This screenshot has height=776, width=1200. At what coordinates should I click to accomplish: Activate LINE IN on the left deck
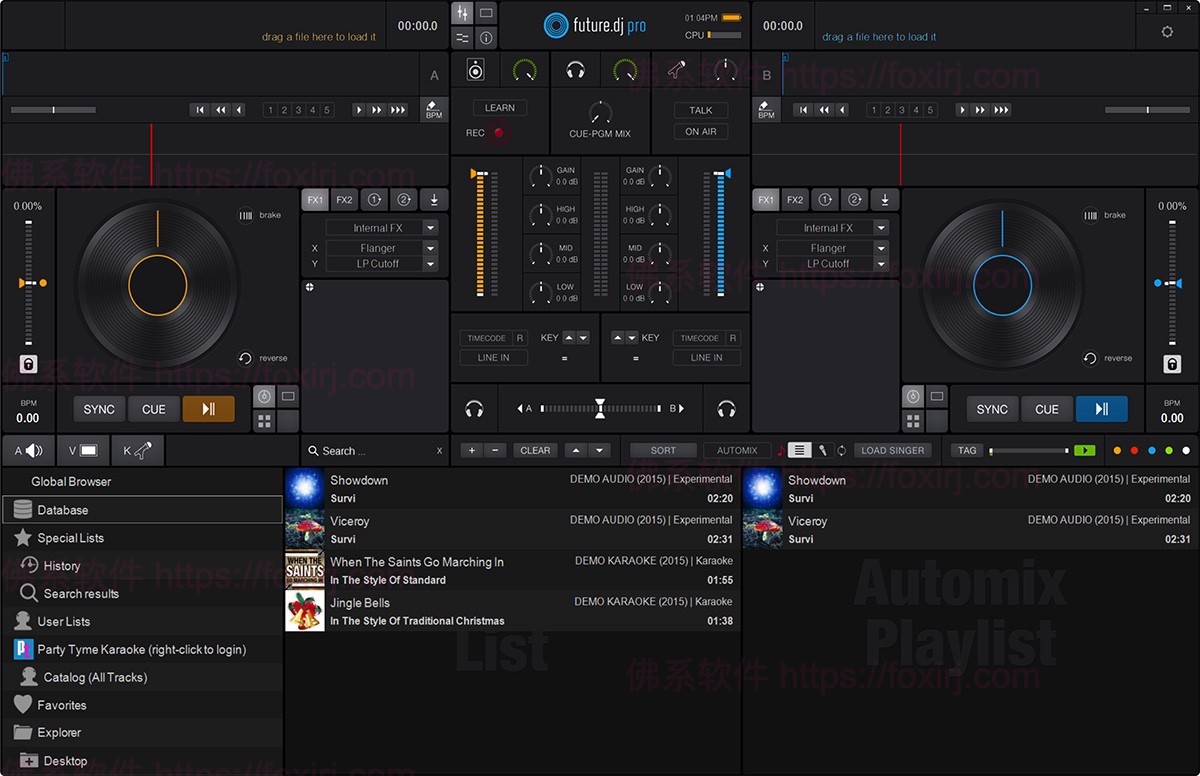click(x=493, y=357)
